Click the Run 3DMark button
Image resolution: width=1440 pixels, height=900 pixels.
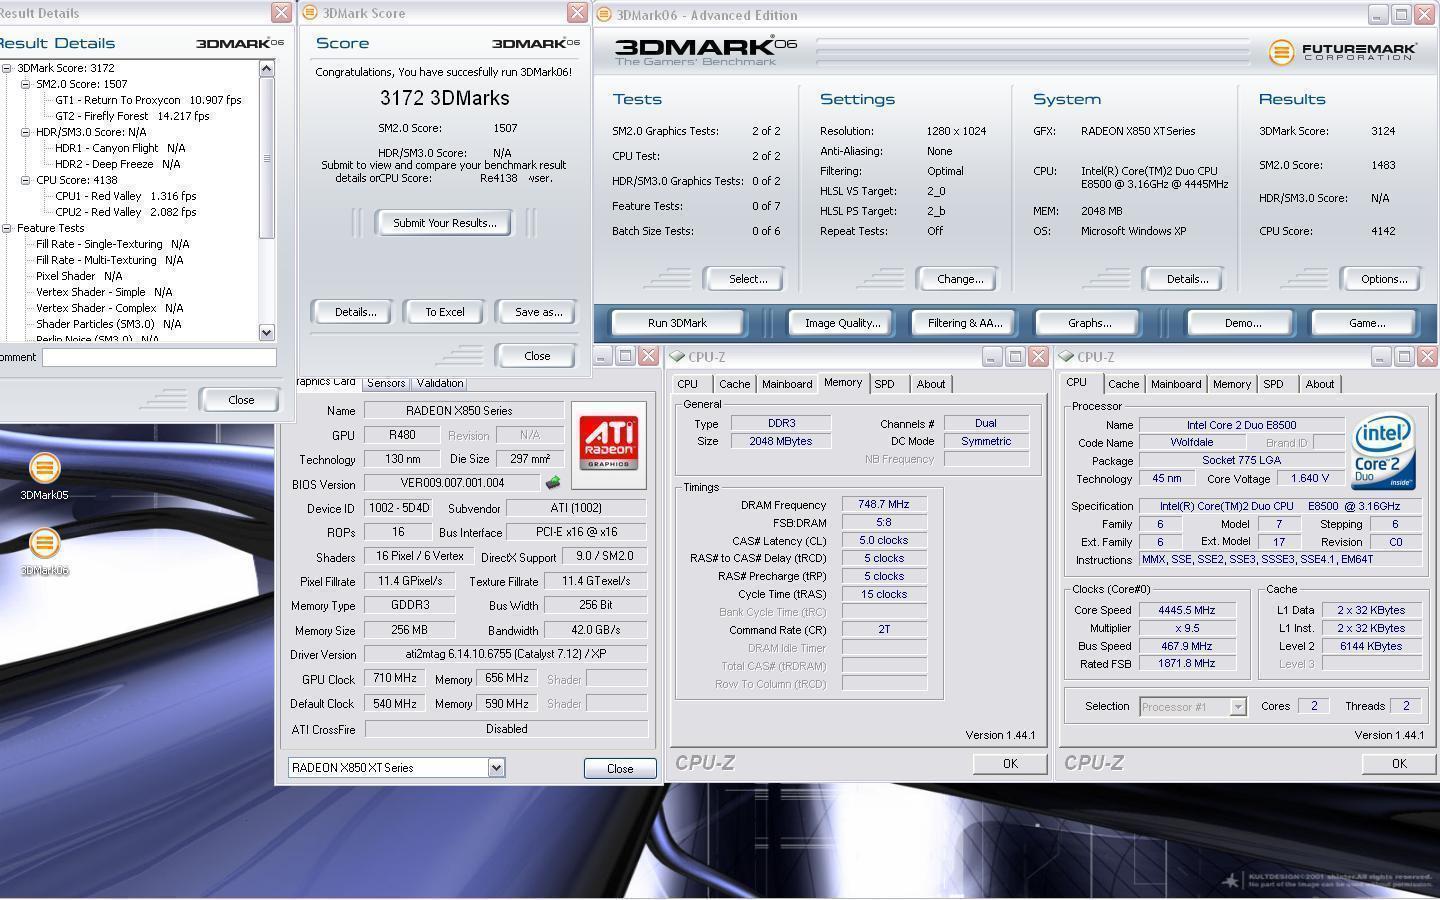pos(677,323)
